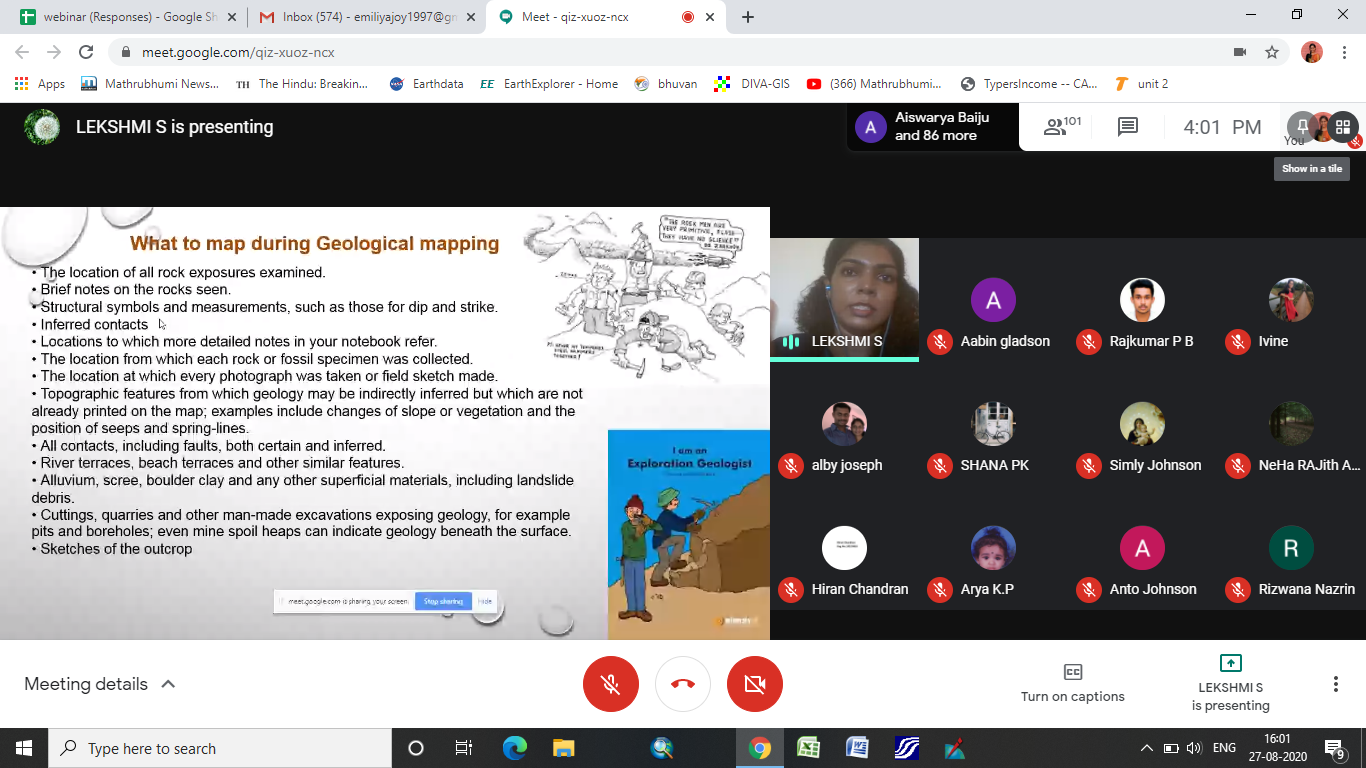Toggle the microphone mute button

point(610,684)
